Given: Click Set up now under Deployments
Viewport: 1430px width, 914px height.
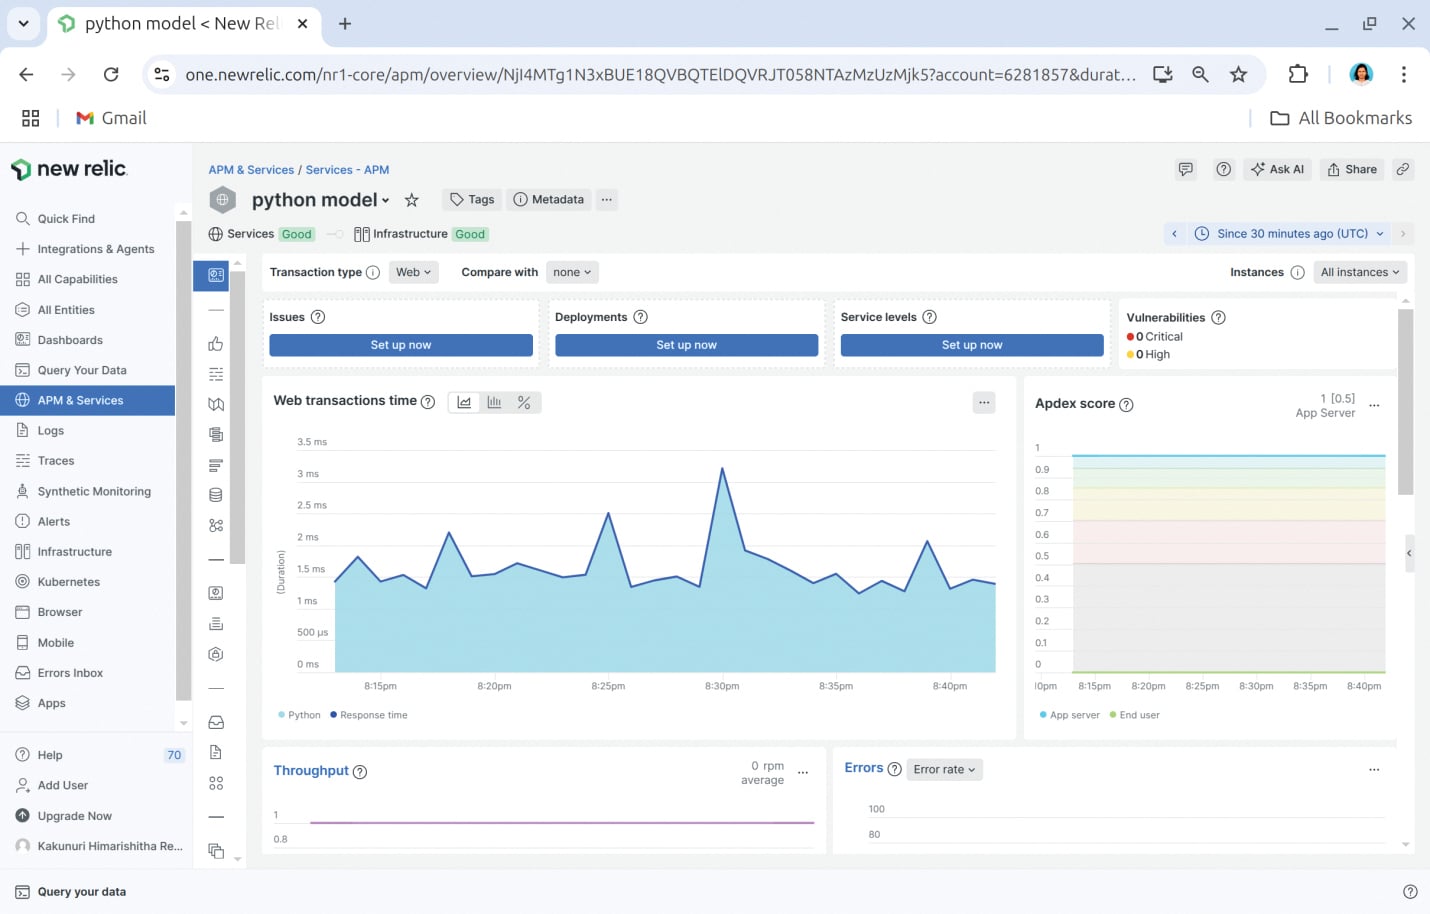Looking at the screenshot, I should [686, 345].
